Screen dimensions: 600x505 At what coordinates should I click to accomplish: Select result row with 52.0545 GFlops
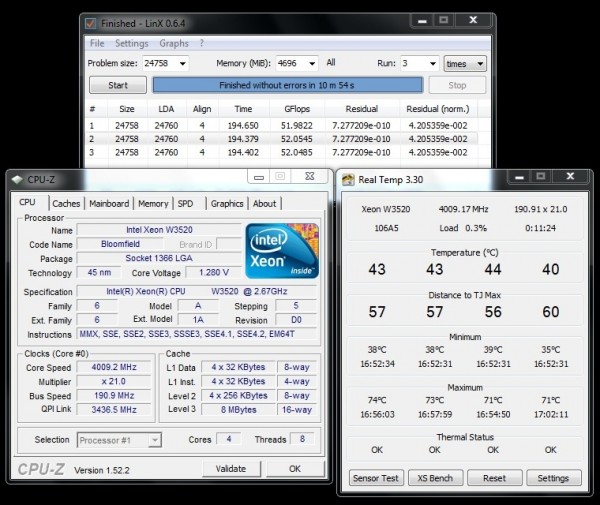pyautogui.click(x=282, y=139)
